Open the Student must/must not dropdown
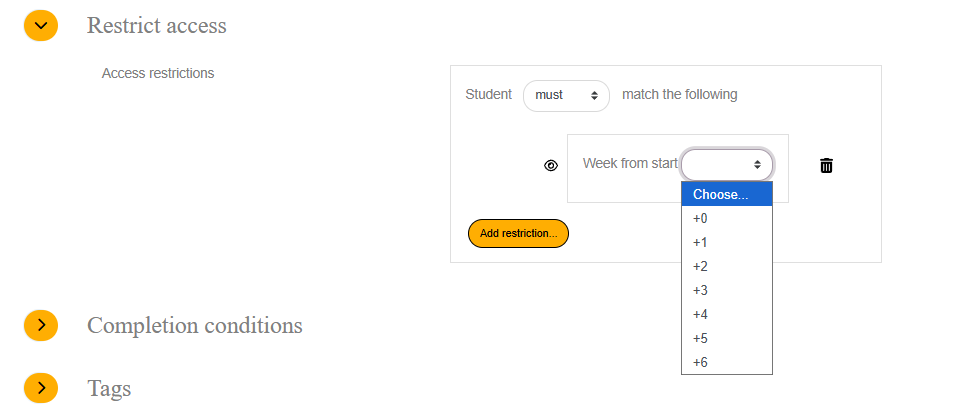 click(566, 96)
